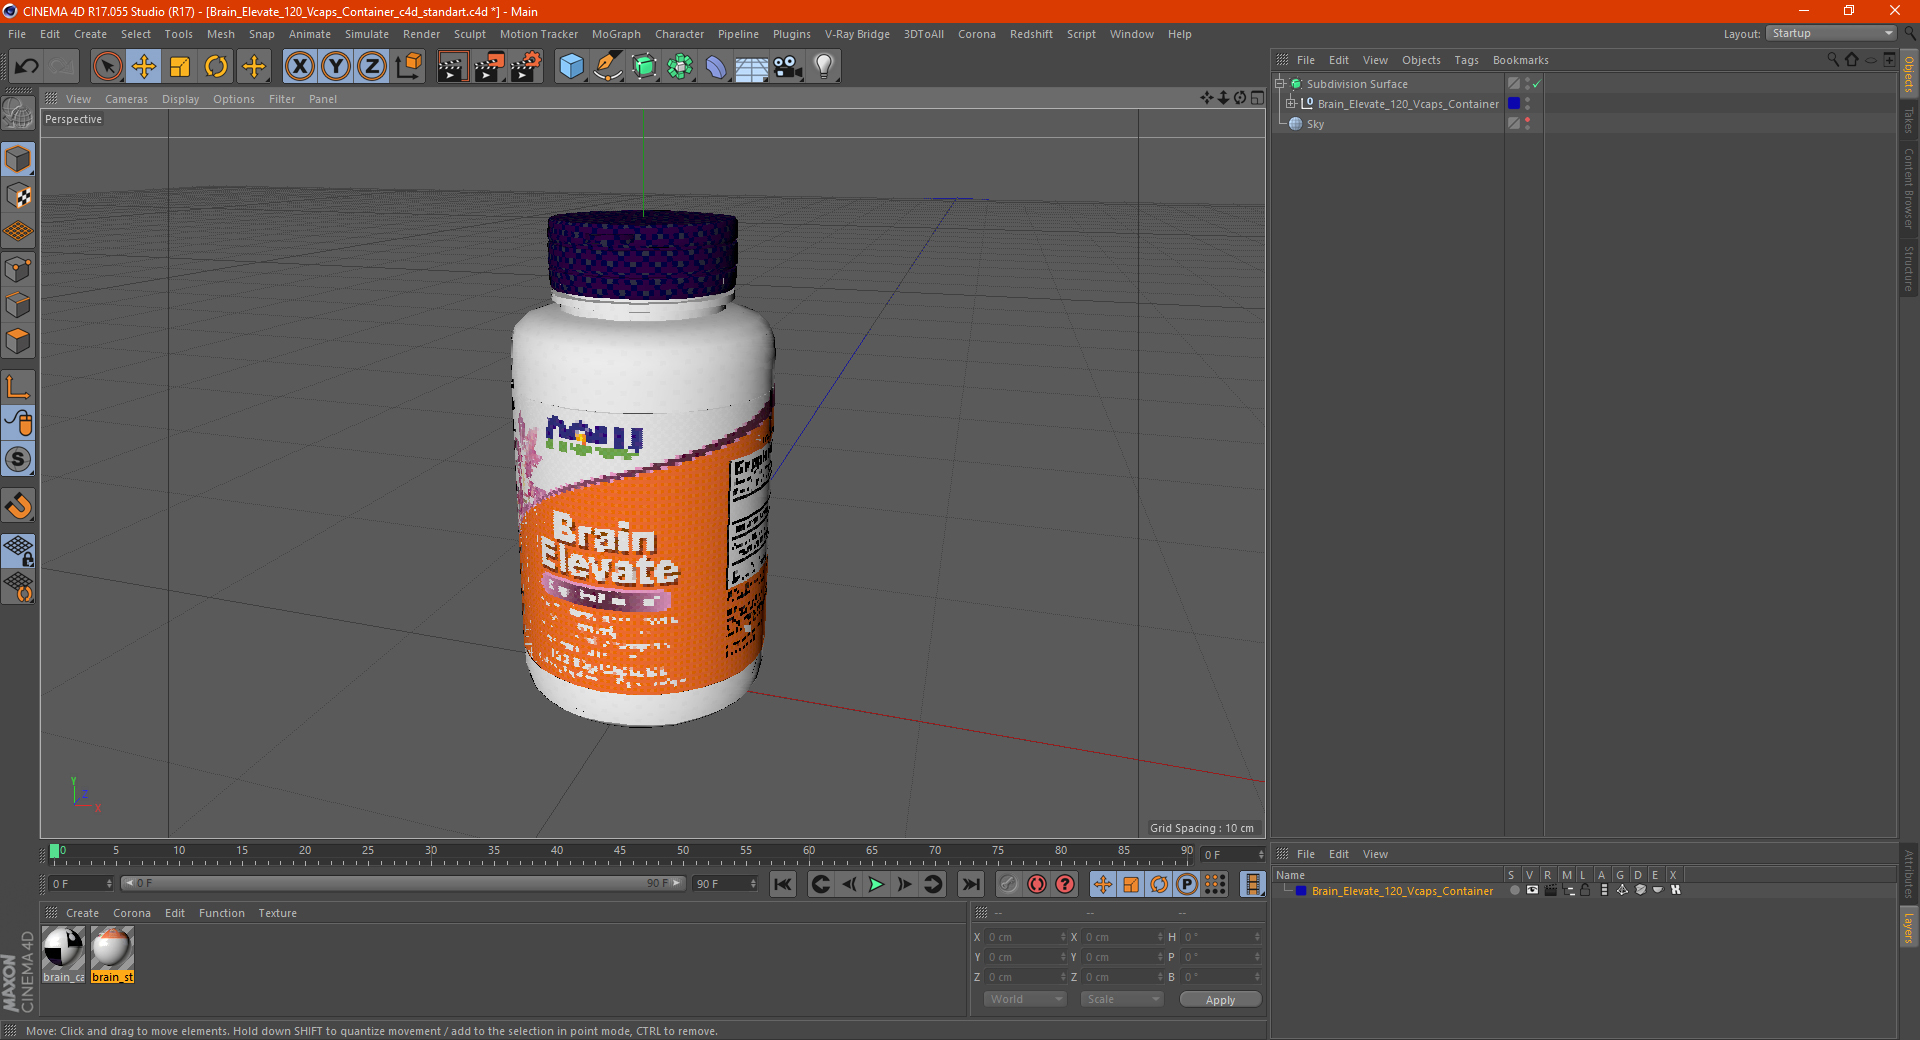The image size is (1920, 1040).
Task: Add a Camera object
Action: coord(788,67)
